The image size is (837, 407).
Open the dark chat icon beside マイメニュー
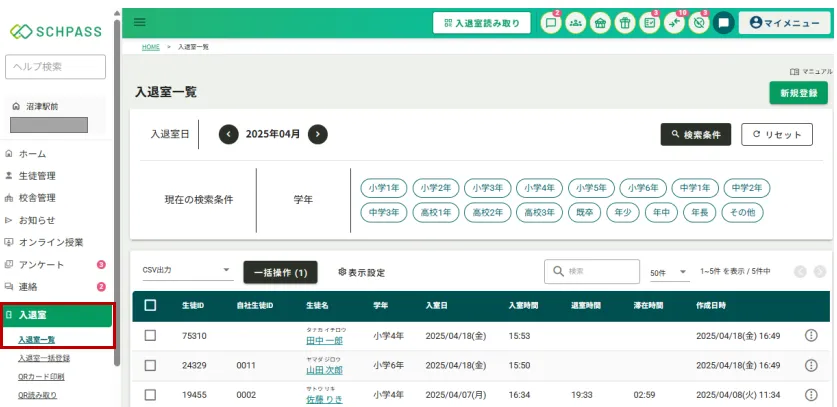pos(724,22)
